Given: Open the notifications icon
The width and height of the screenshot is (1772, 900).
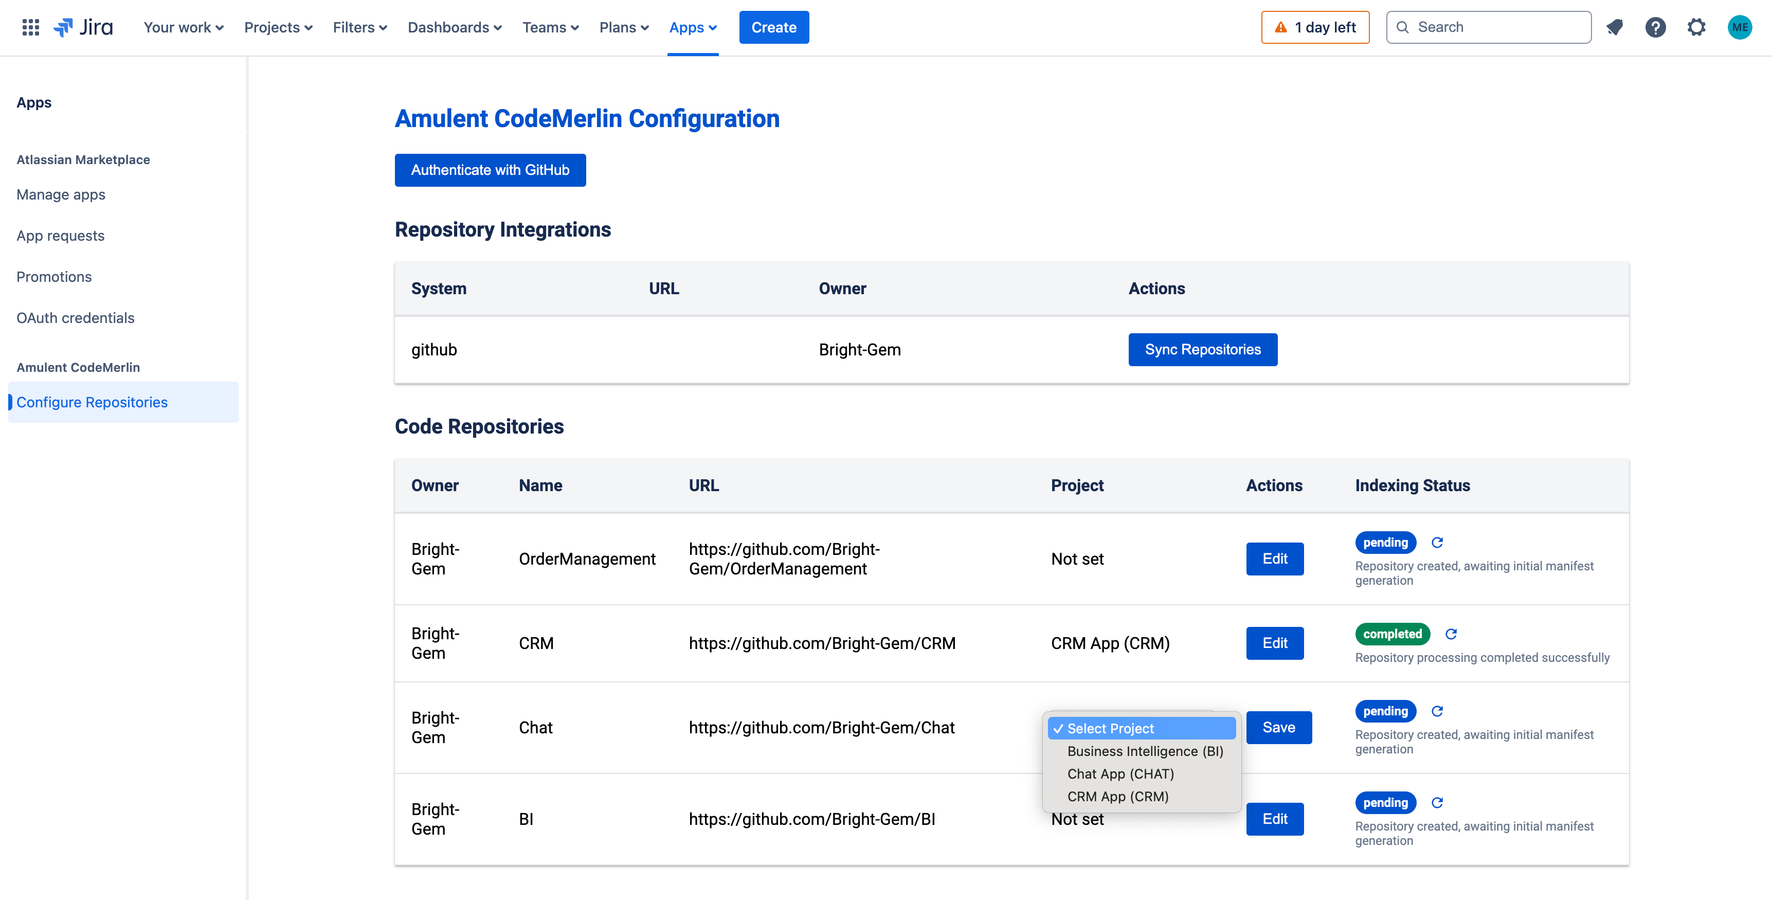Looking at the screenshot, I should [x=1614, y=27].
